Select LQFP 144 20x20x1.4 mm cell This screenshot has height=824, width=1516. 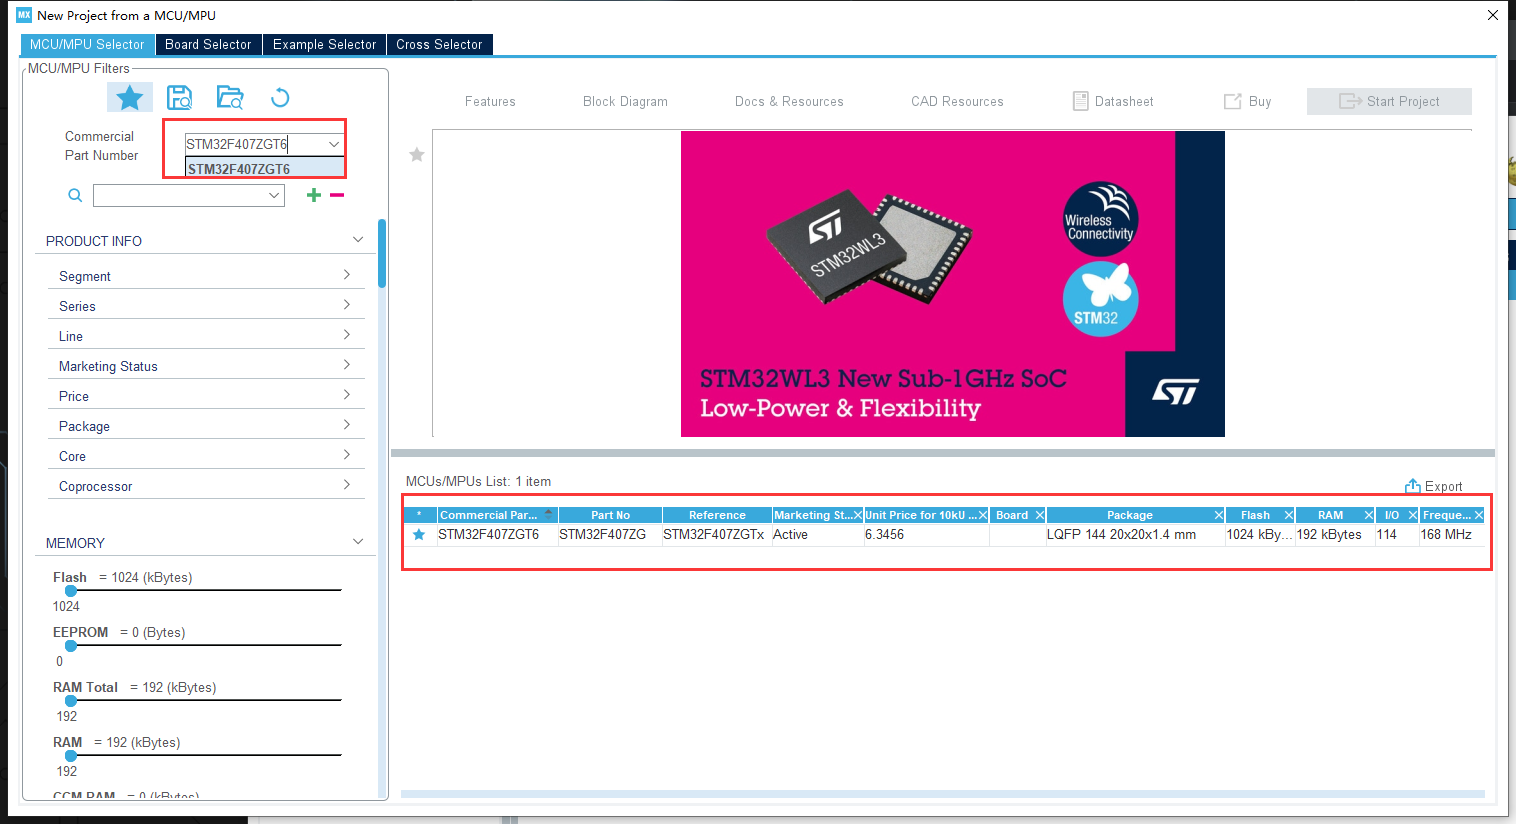click(1135, 535)
